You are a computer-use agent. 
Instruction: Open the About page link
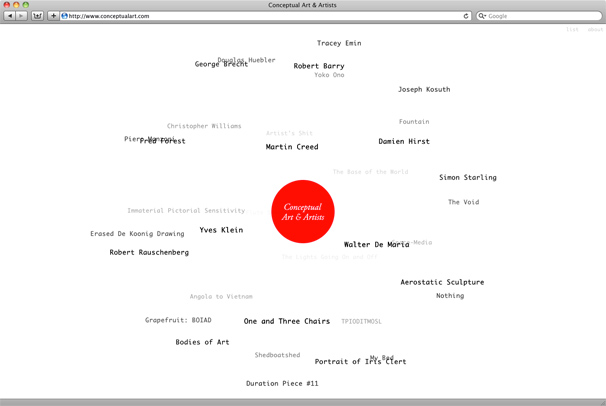pos(595,30)
